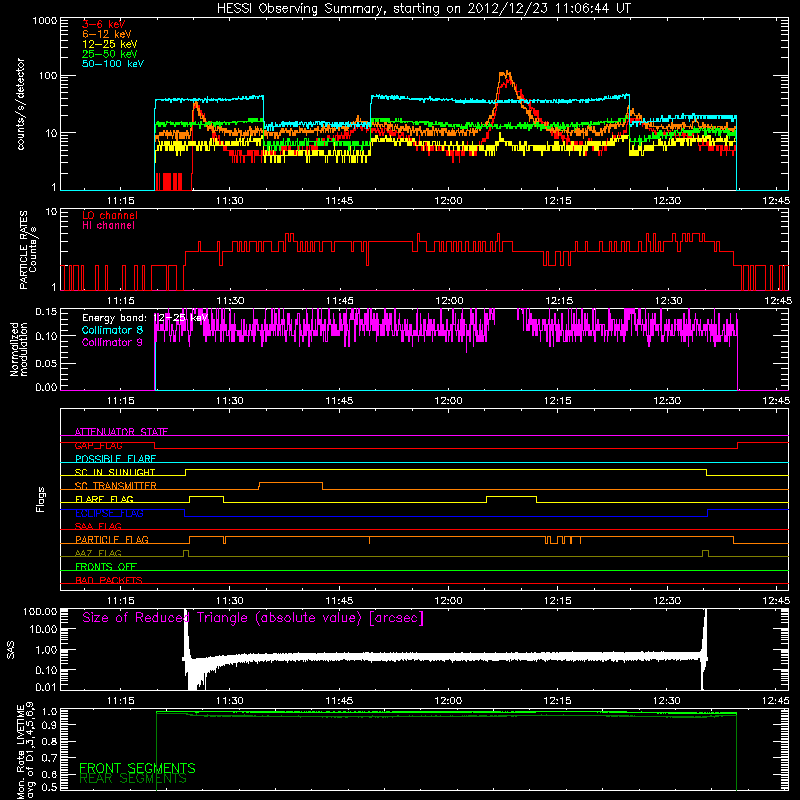Viewport: 800px width, 800px height.
Task: Click the POSSIBLE FLARE flag label
Action: pos(115,459)
